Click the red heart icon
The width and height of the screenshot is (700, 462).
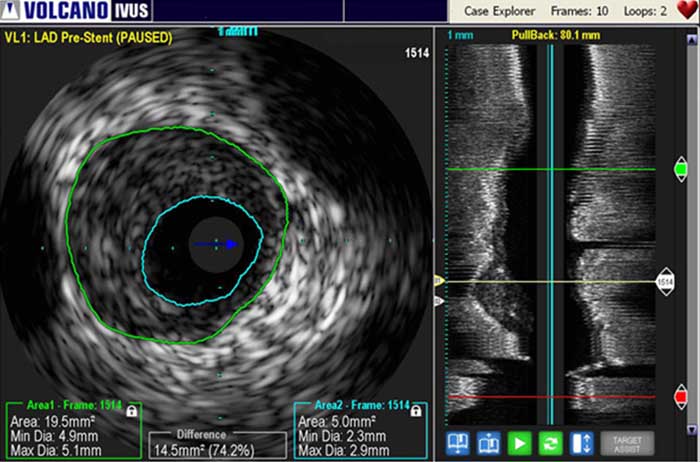(x=686, y=10)
